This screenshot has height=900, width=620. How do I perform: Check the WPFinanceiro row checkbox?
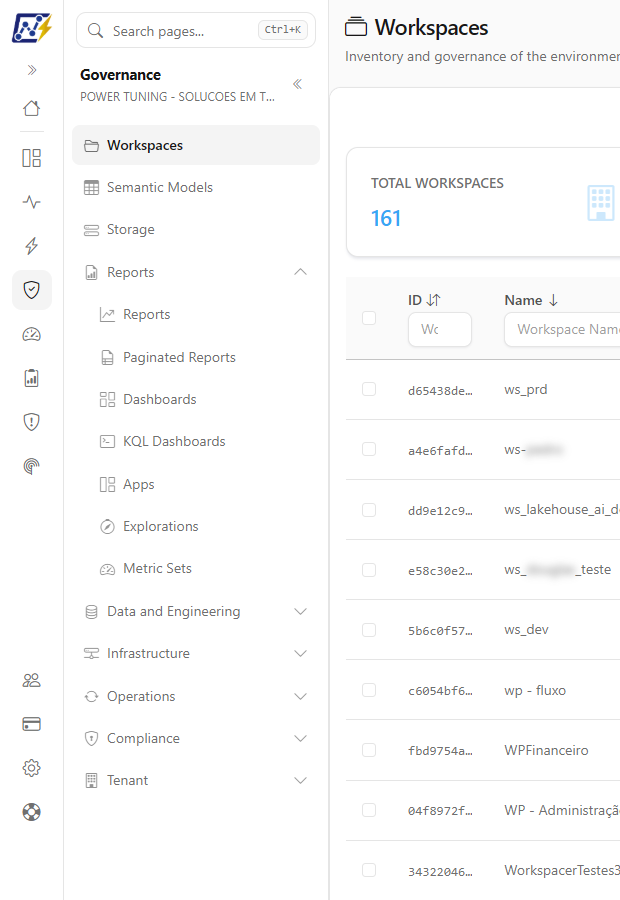point(369,750)
